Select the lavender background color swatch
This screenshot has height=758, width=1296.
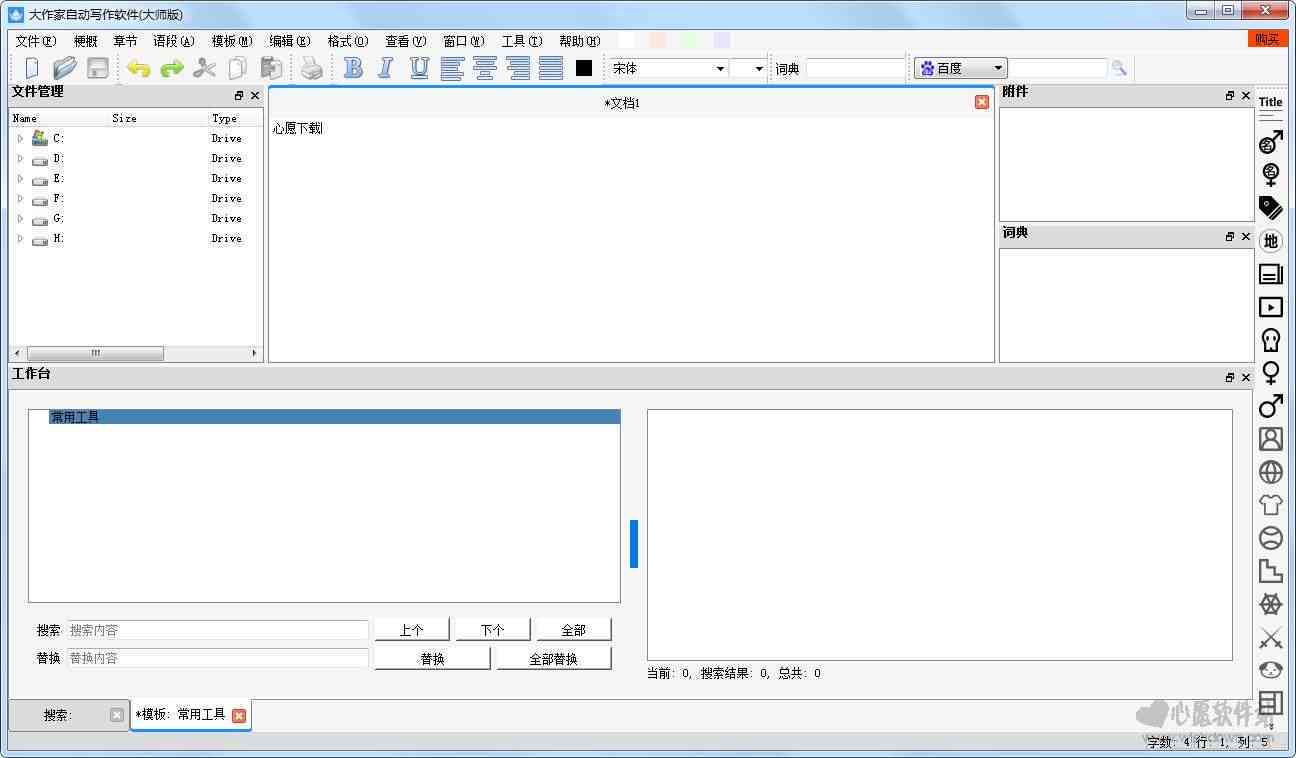(721, 40)
